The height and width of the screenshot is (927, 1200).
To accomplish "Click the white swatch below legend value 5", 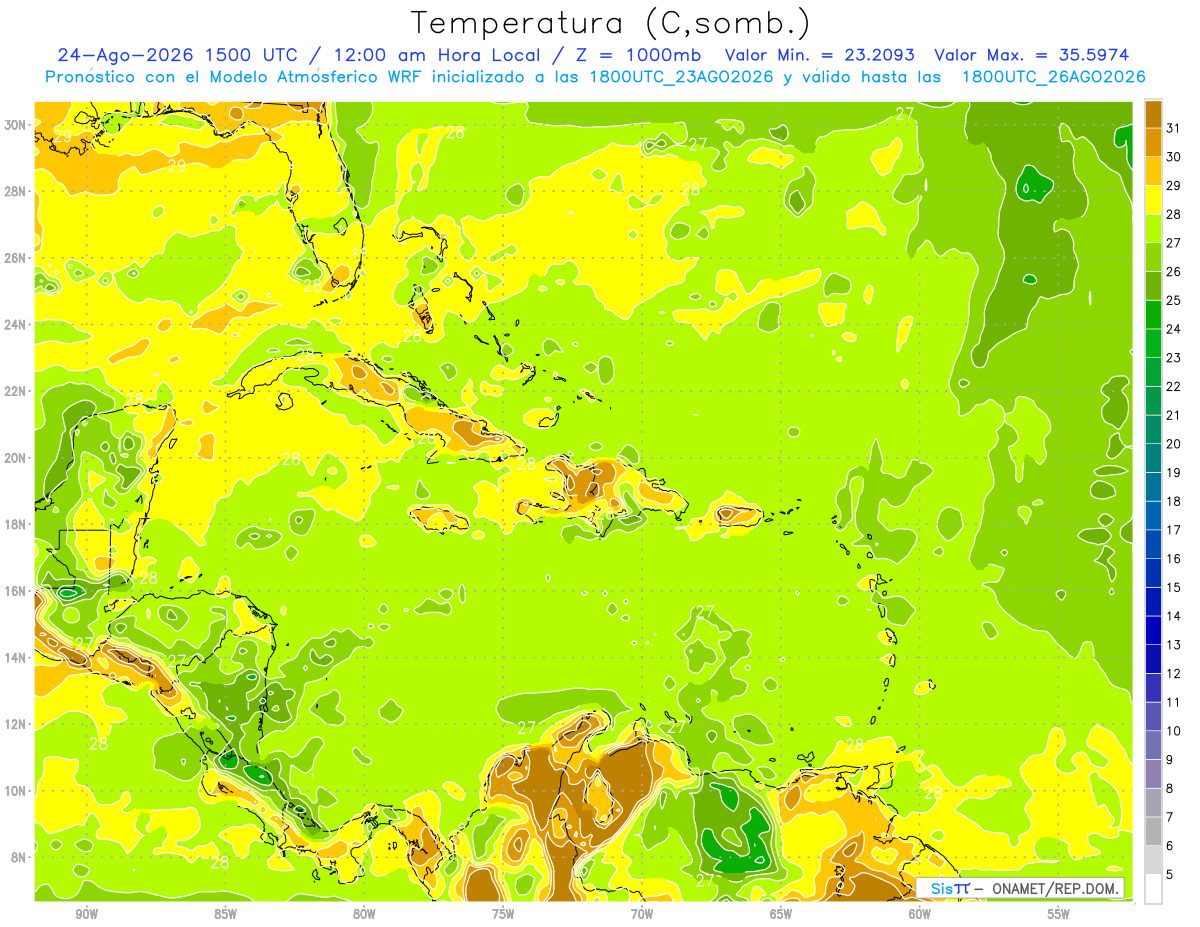I will [x=1153, y=889].
